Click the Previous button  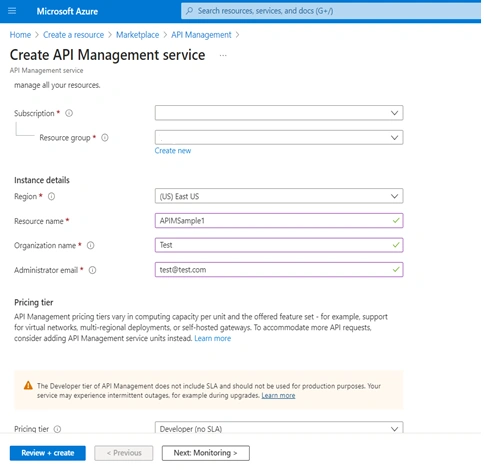[124, 453]
